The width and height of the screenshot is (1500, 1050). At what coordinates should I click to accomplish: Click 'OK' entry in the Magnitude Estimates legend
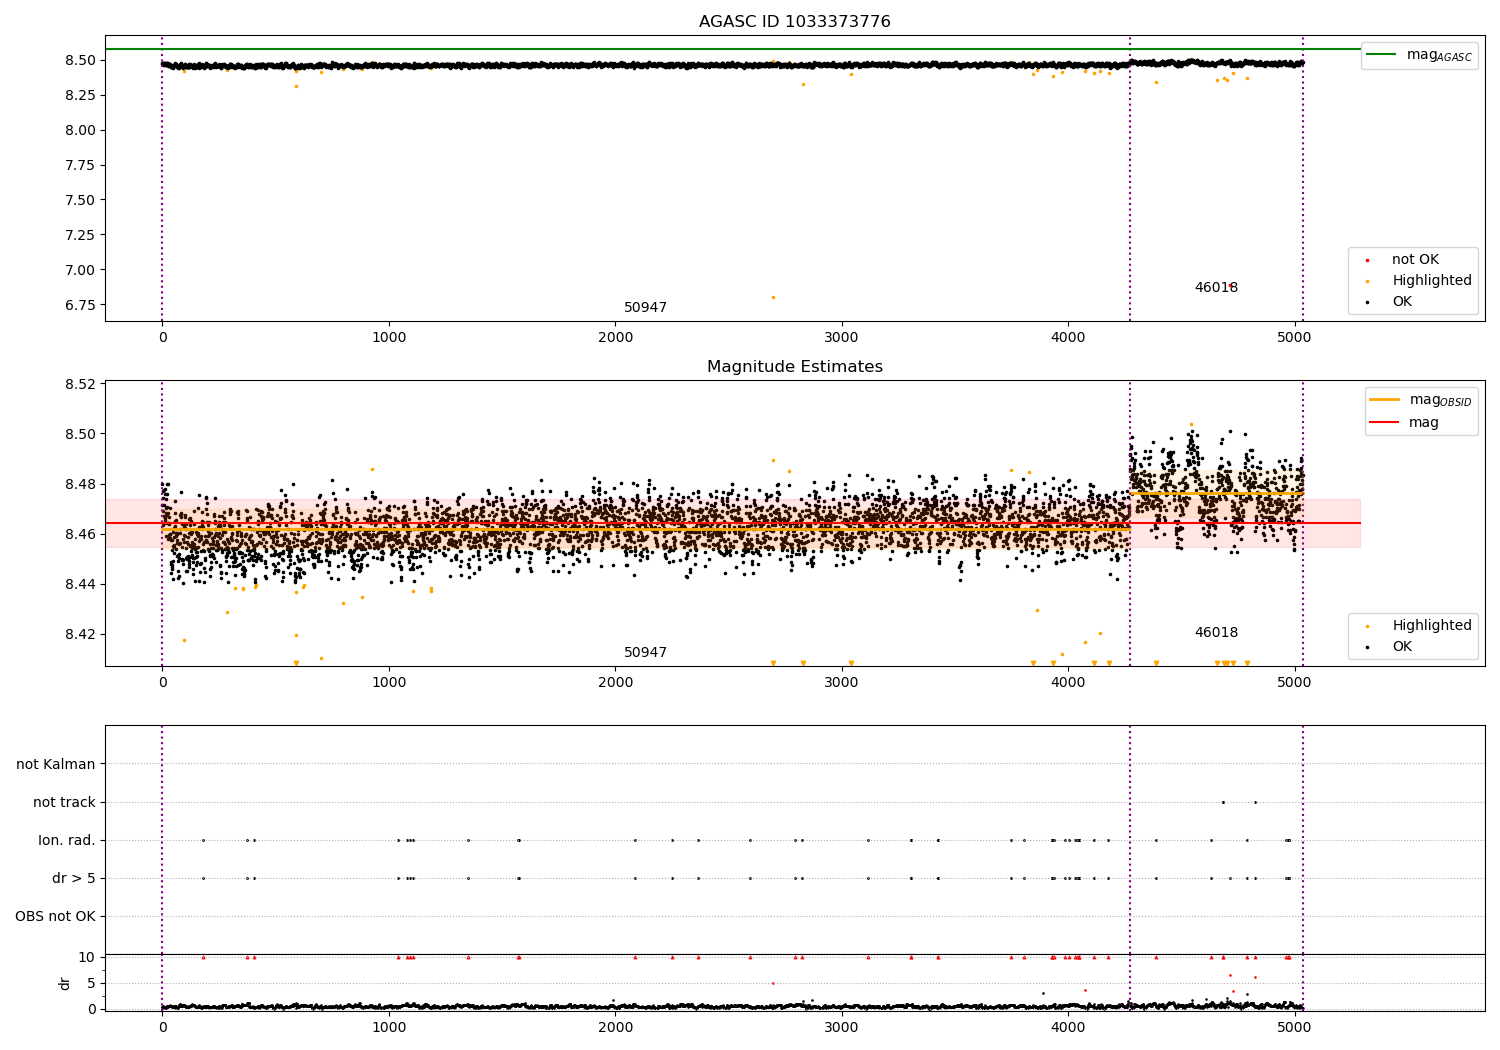1402,647
